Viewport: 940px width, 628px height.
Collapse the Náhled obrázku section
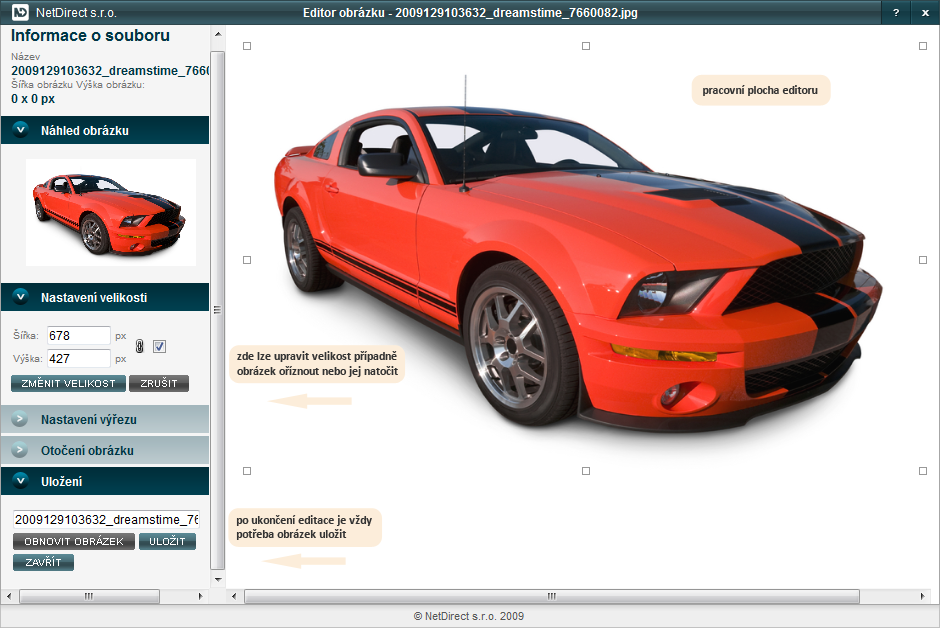click(20, 130)
